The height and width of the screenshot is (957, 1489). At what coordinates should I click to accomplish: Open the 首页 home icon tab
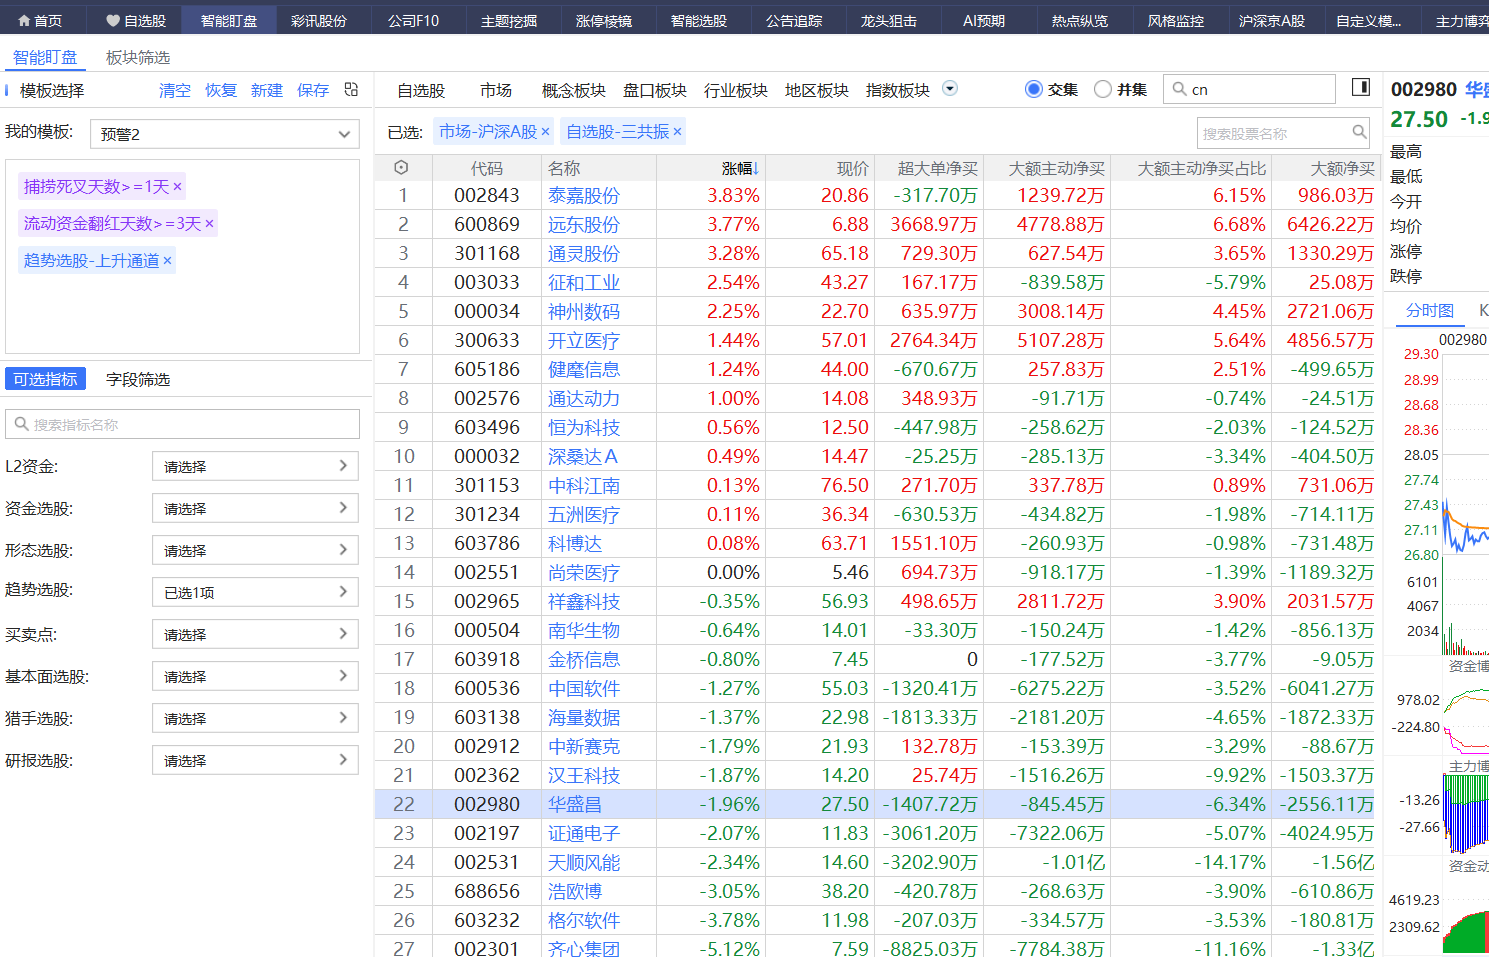pos(41,20)
